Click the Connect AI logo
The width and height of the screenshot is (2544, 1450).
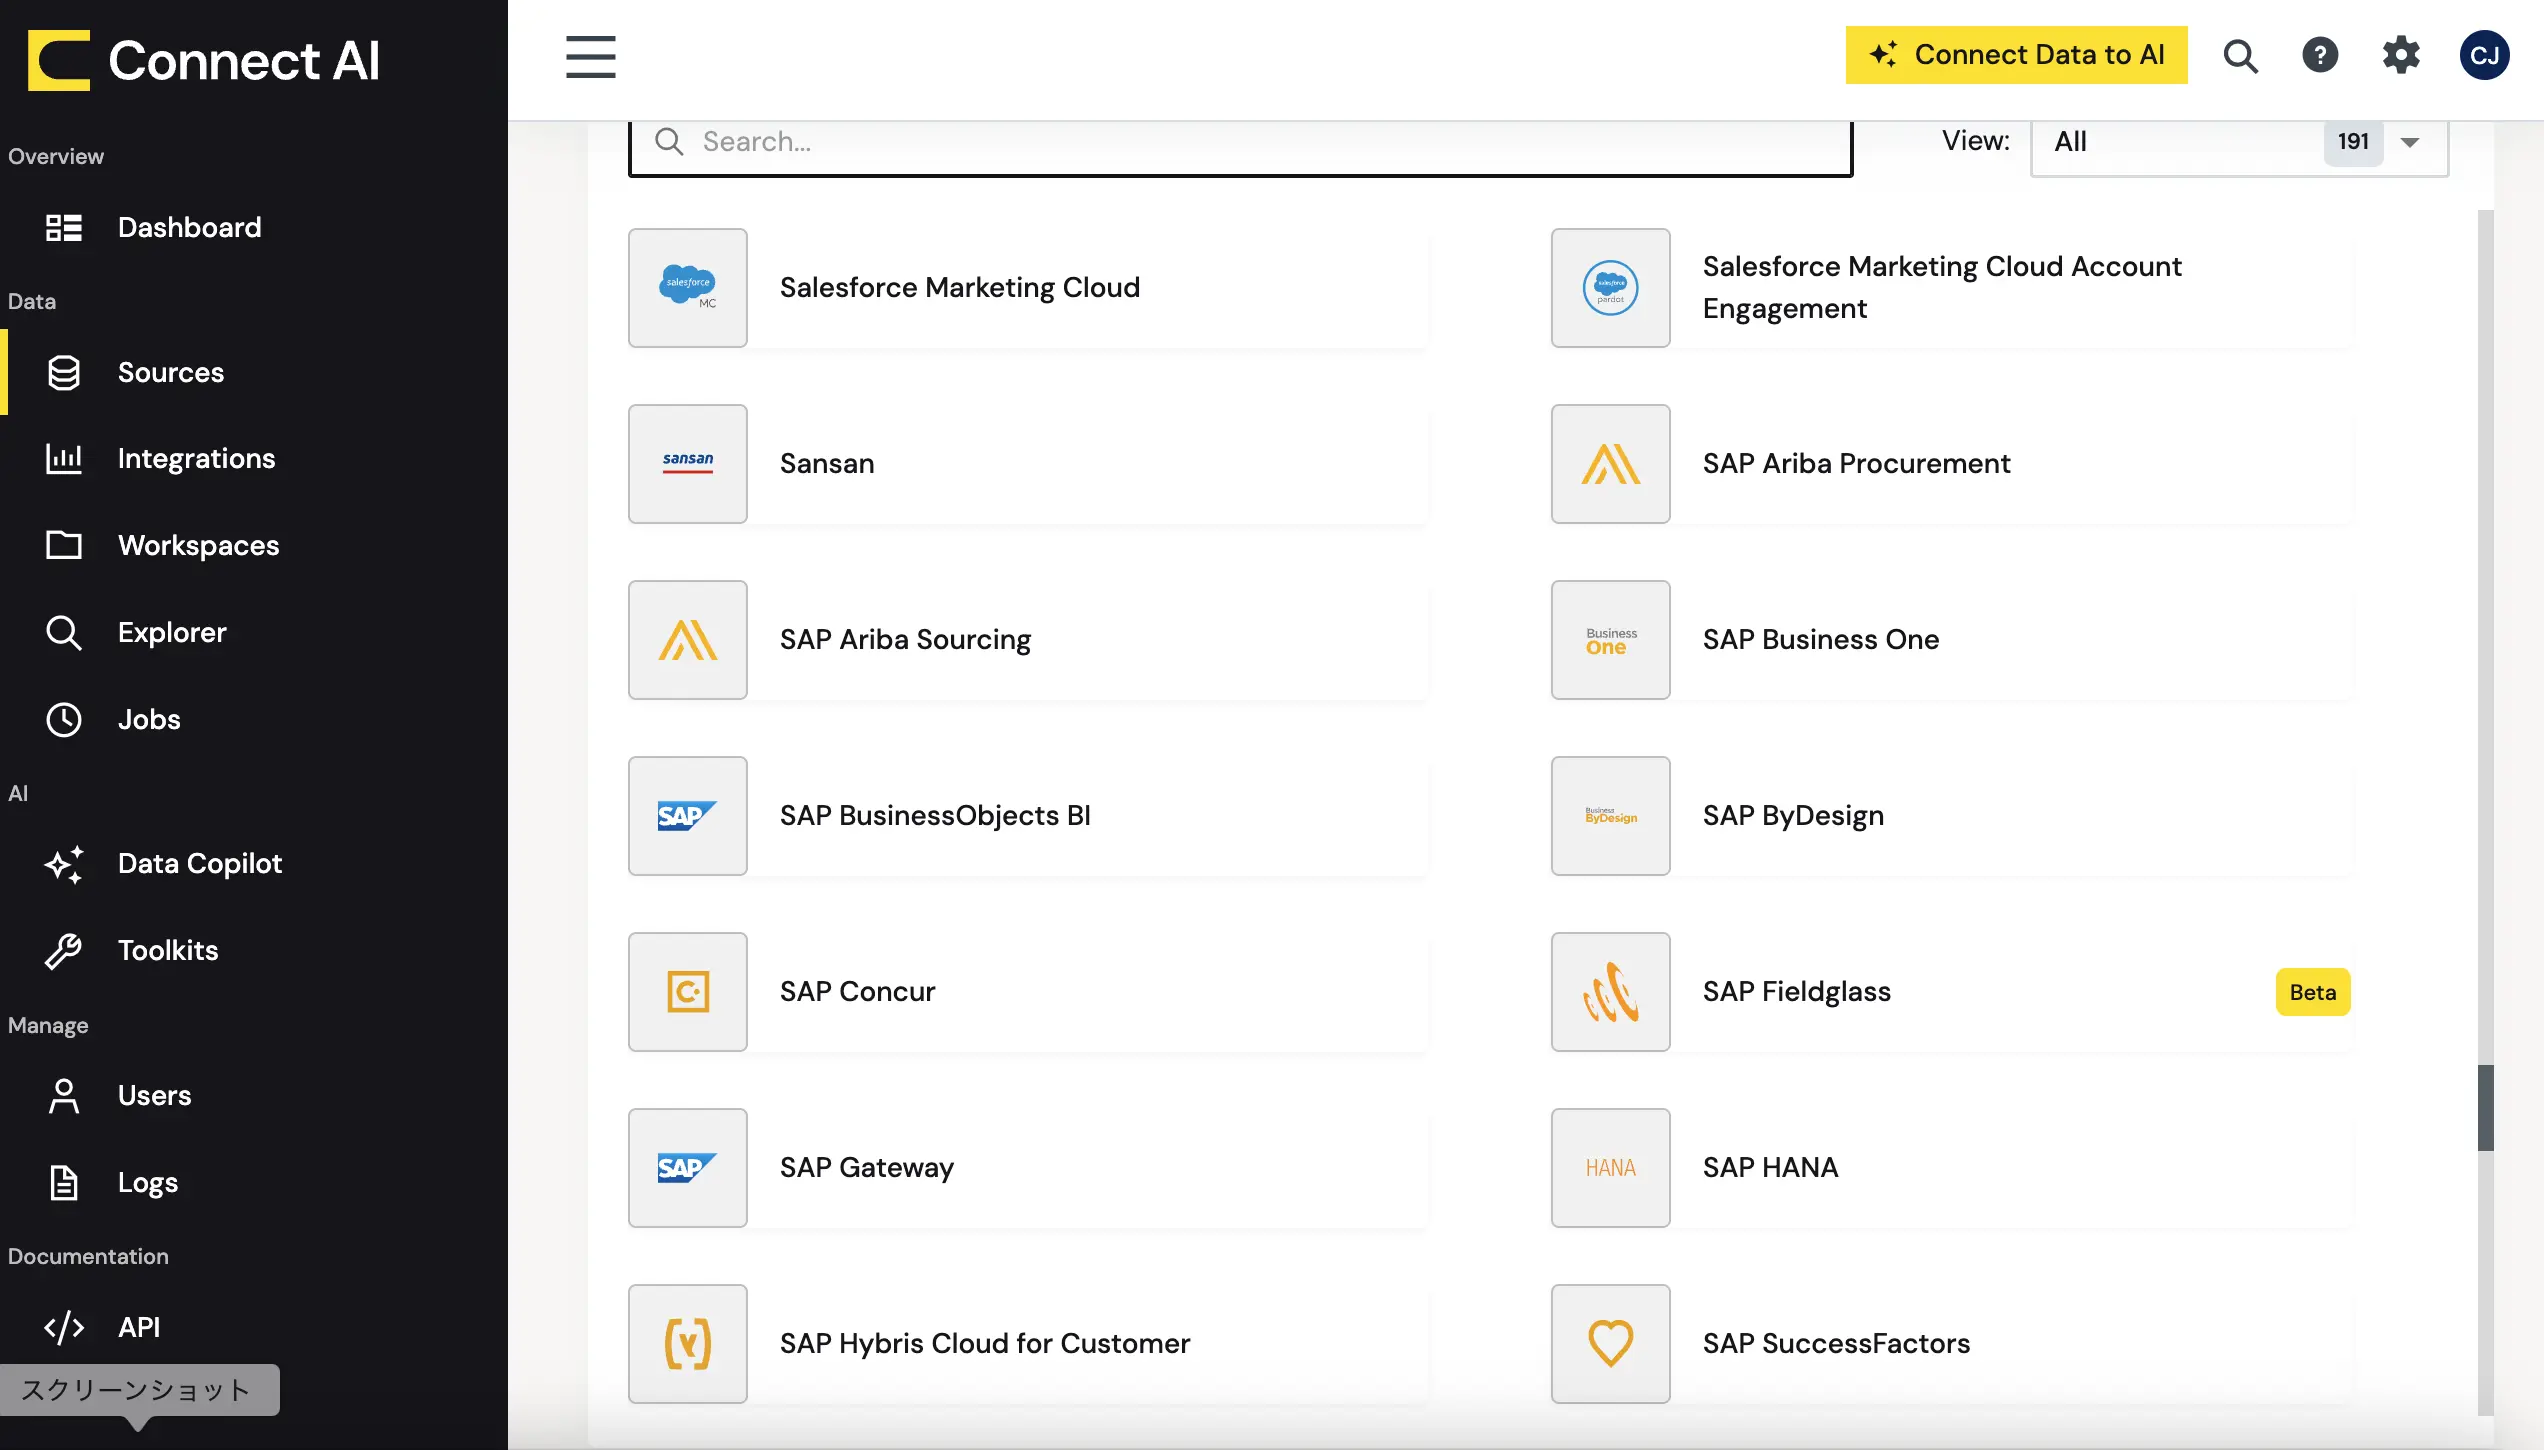coord(204,60)
